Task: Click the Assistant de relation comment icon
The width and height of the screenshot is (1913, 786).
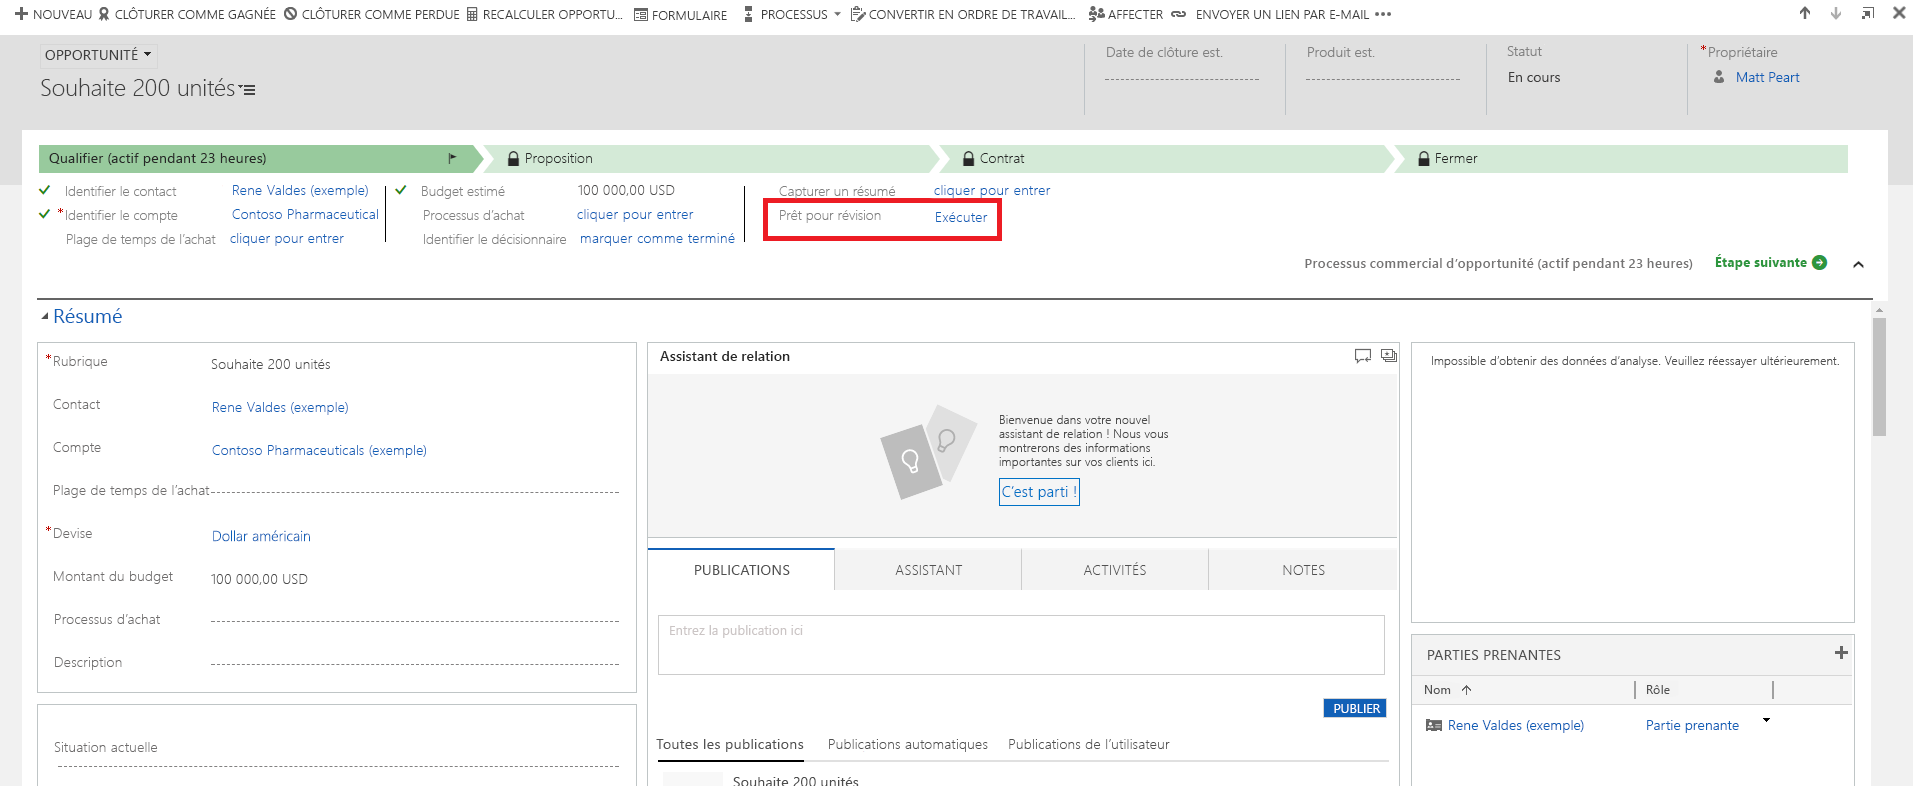Action: 1362,356
